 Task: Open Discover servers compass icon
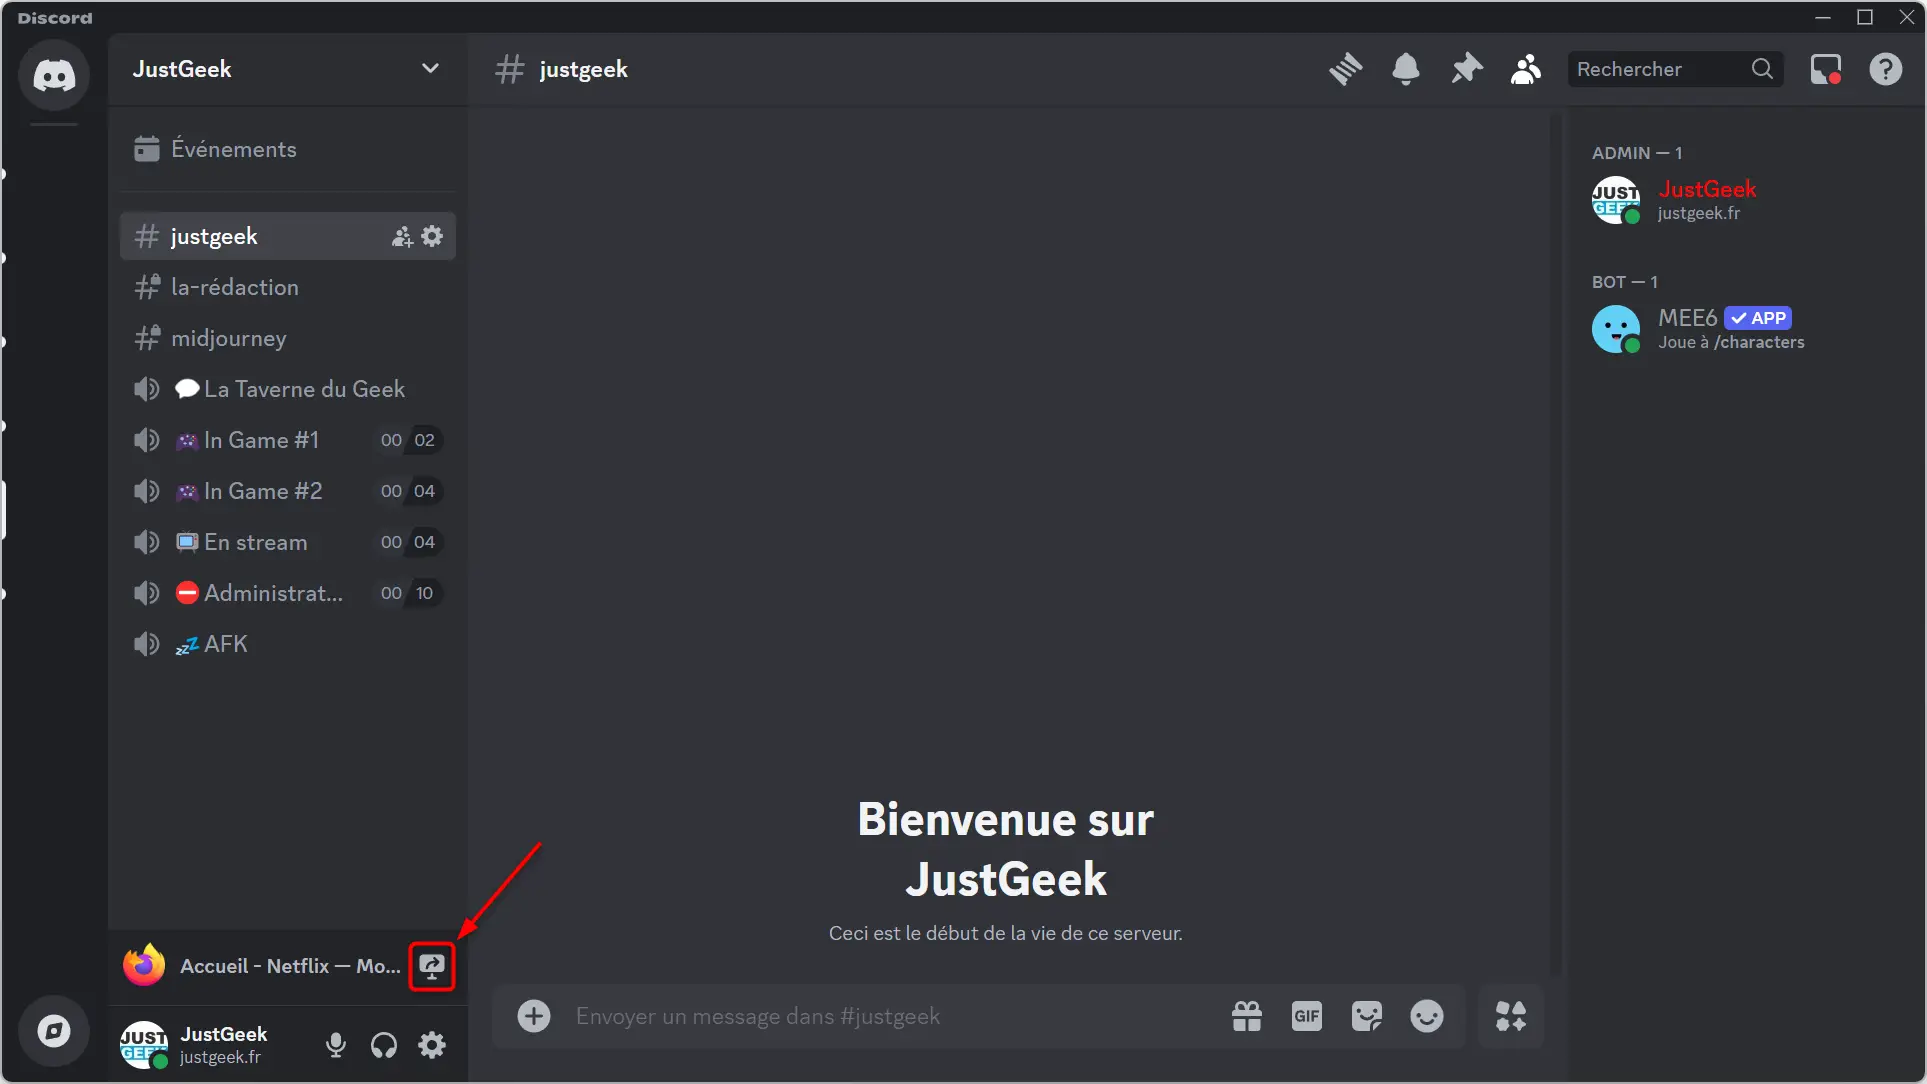click(54, 1031)
